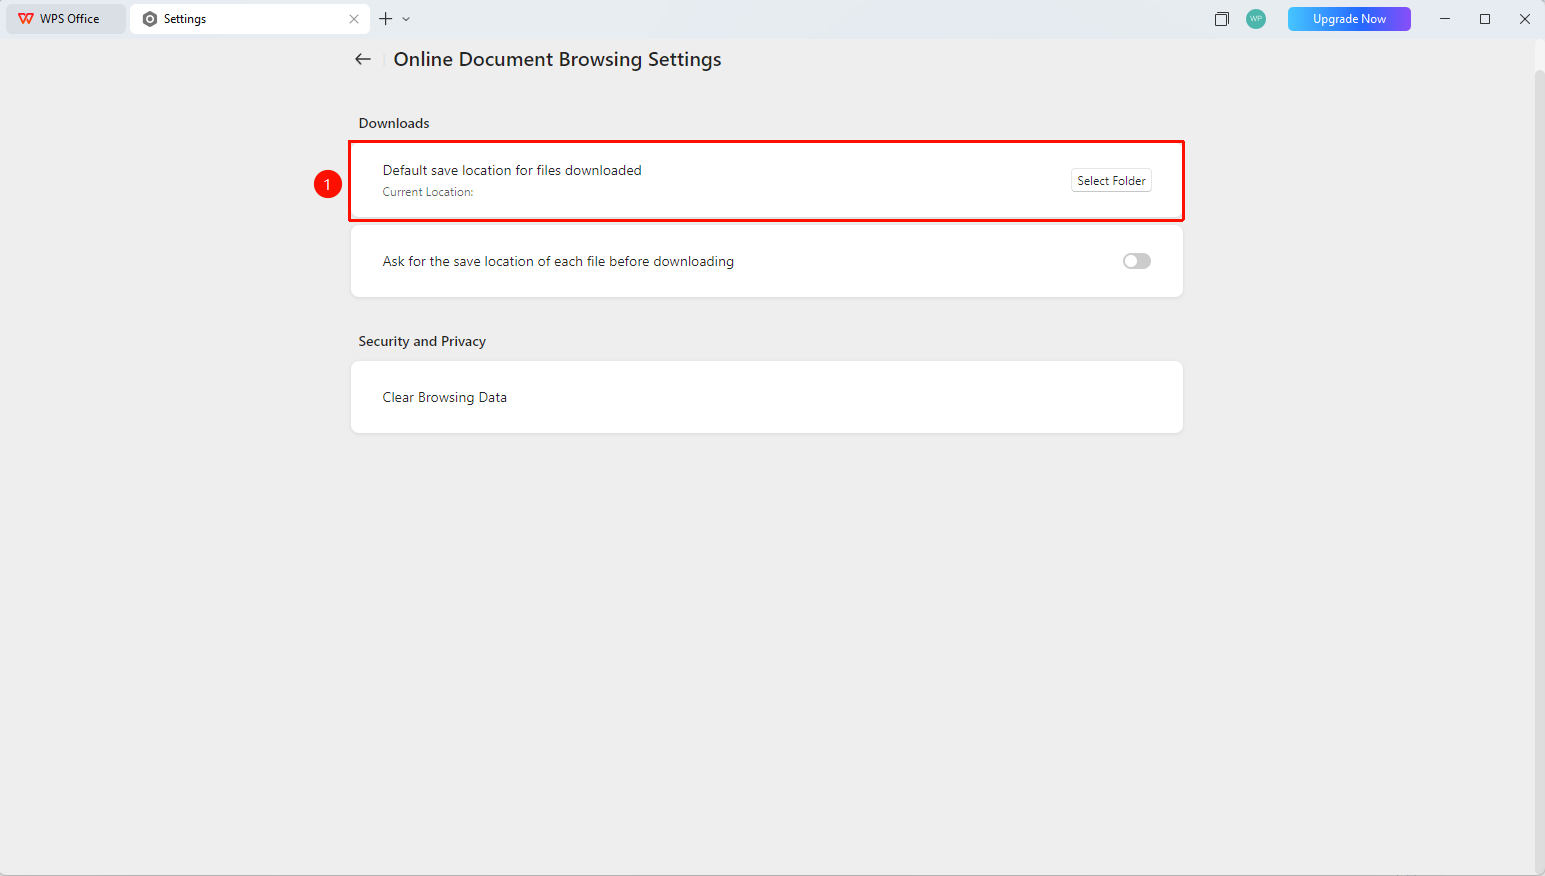Close the WPS Office window

pos(1525,19)
